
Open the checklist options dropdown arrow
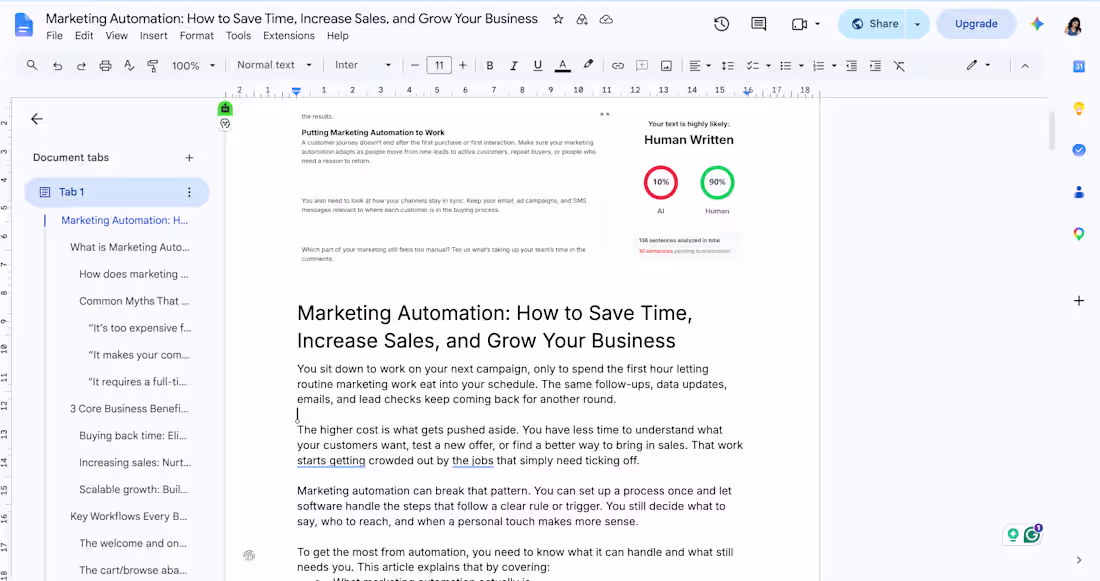coord(768,65)
